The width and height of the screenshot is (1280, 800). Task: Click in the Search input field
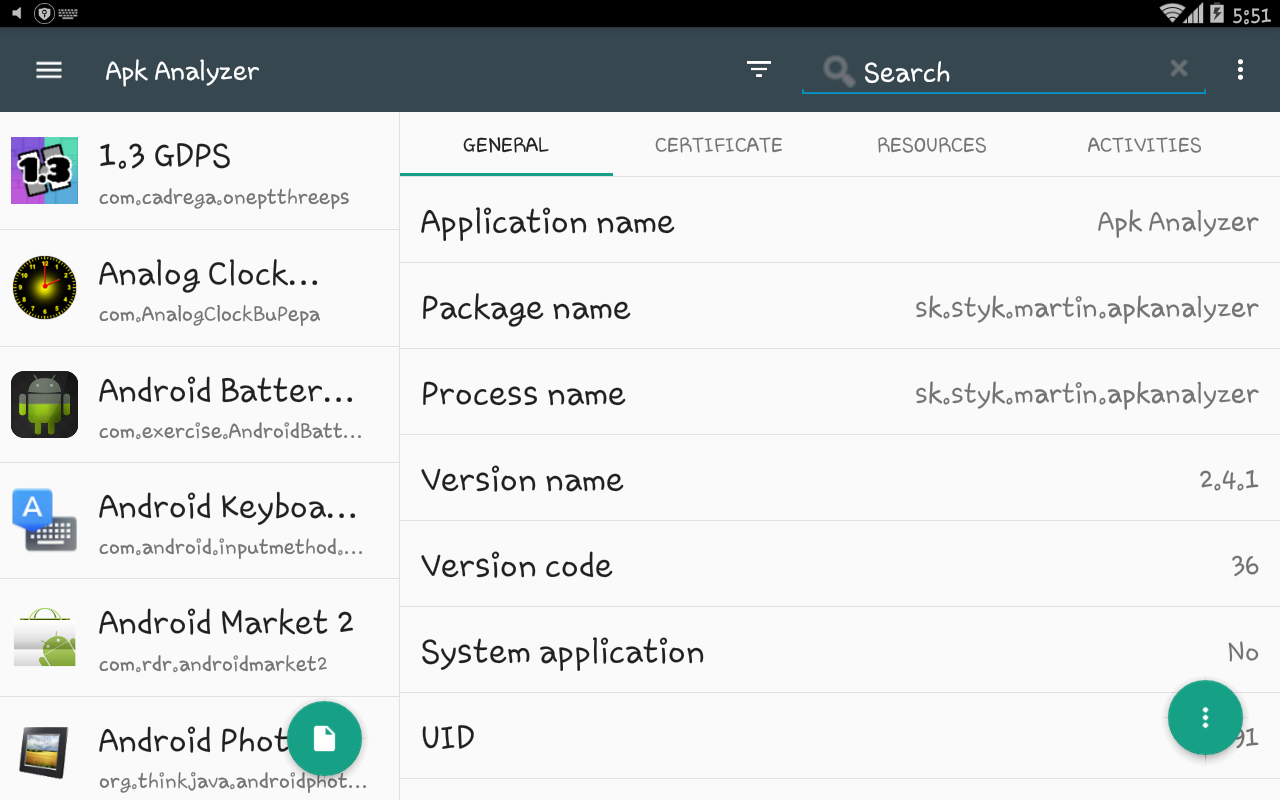click(x=1000, y=72)
